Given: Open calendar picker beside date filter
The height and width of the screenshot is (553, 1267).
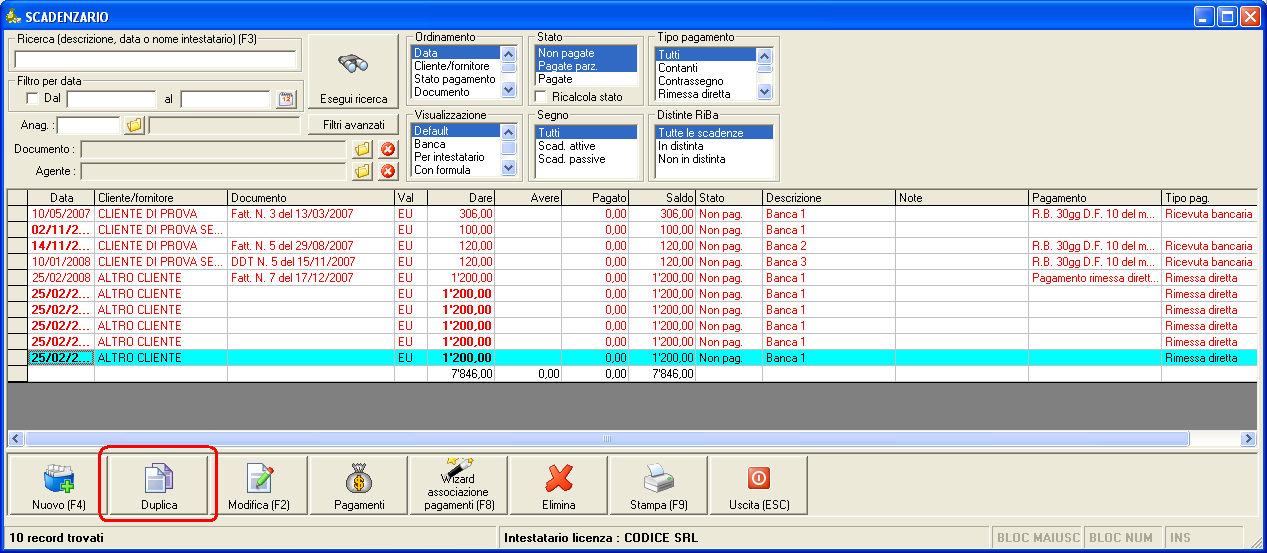Looking at the screenshot, I should click(x=287, y=98).
